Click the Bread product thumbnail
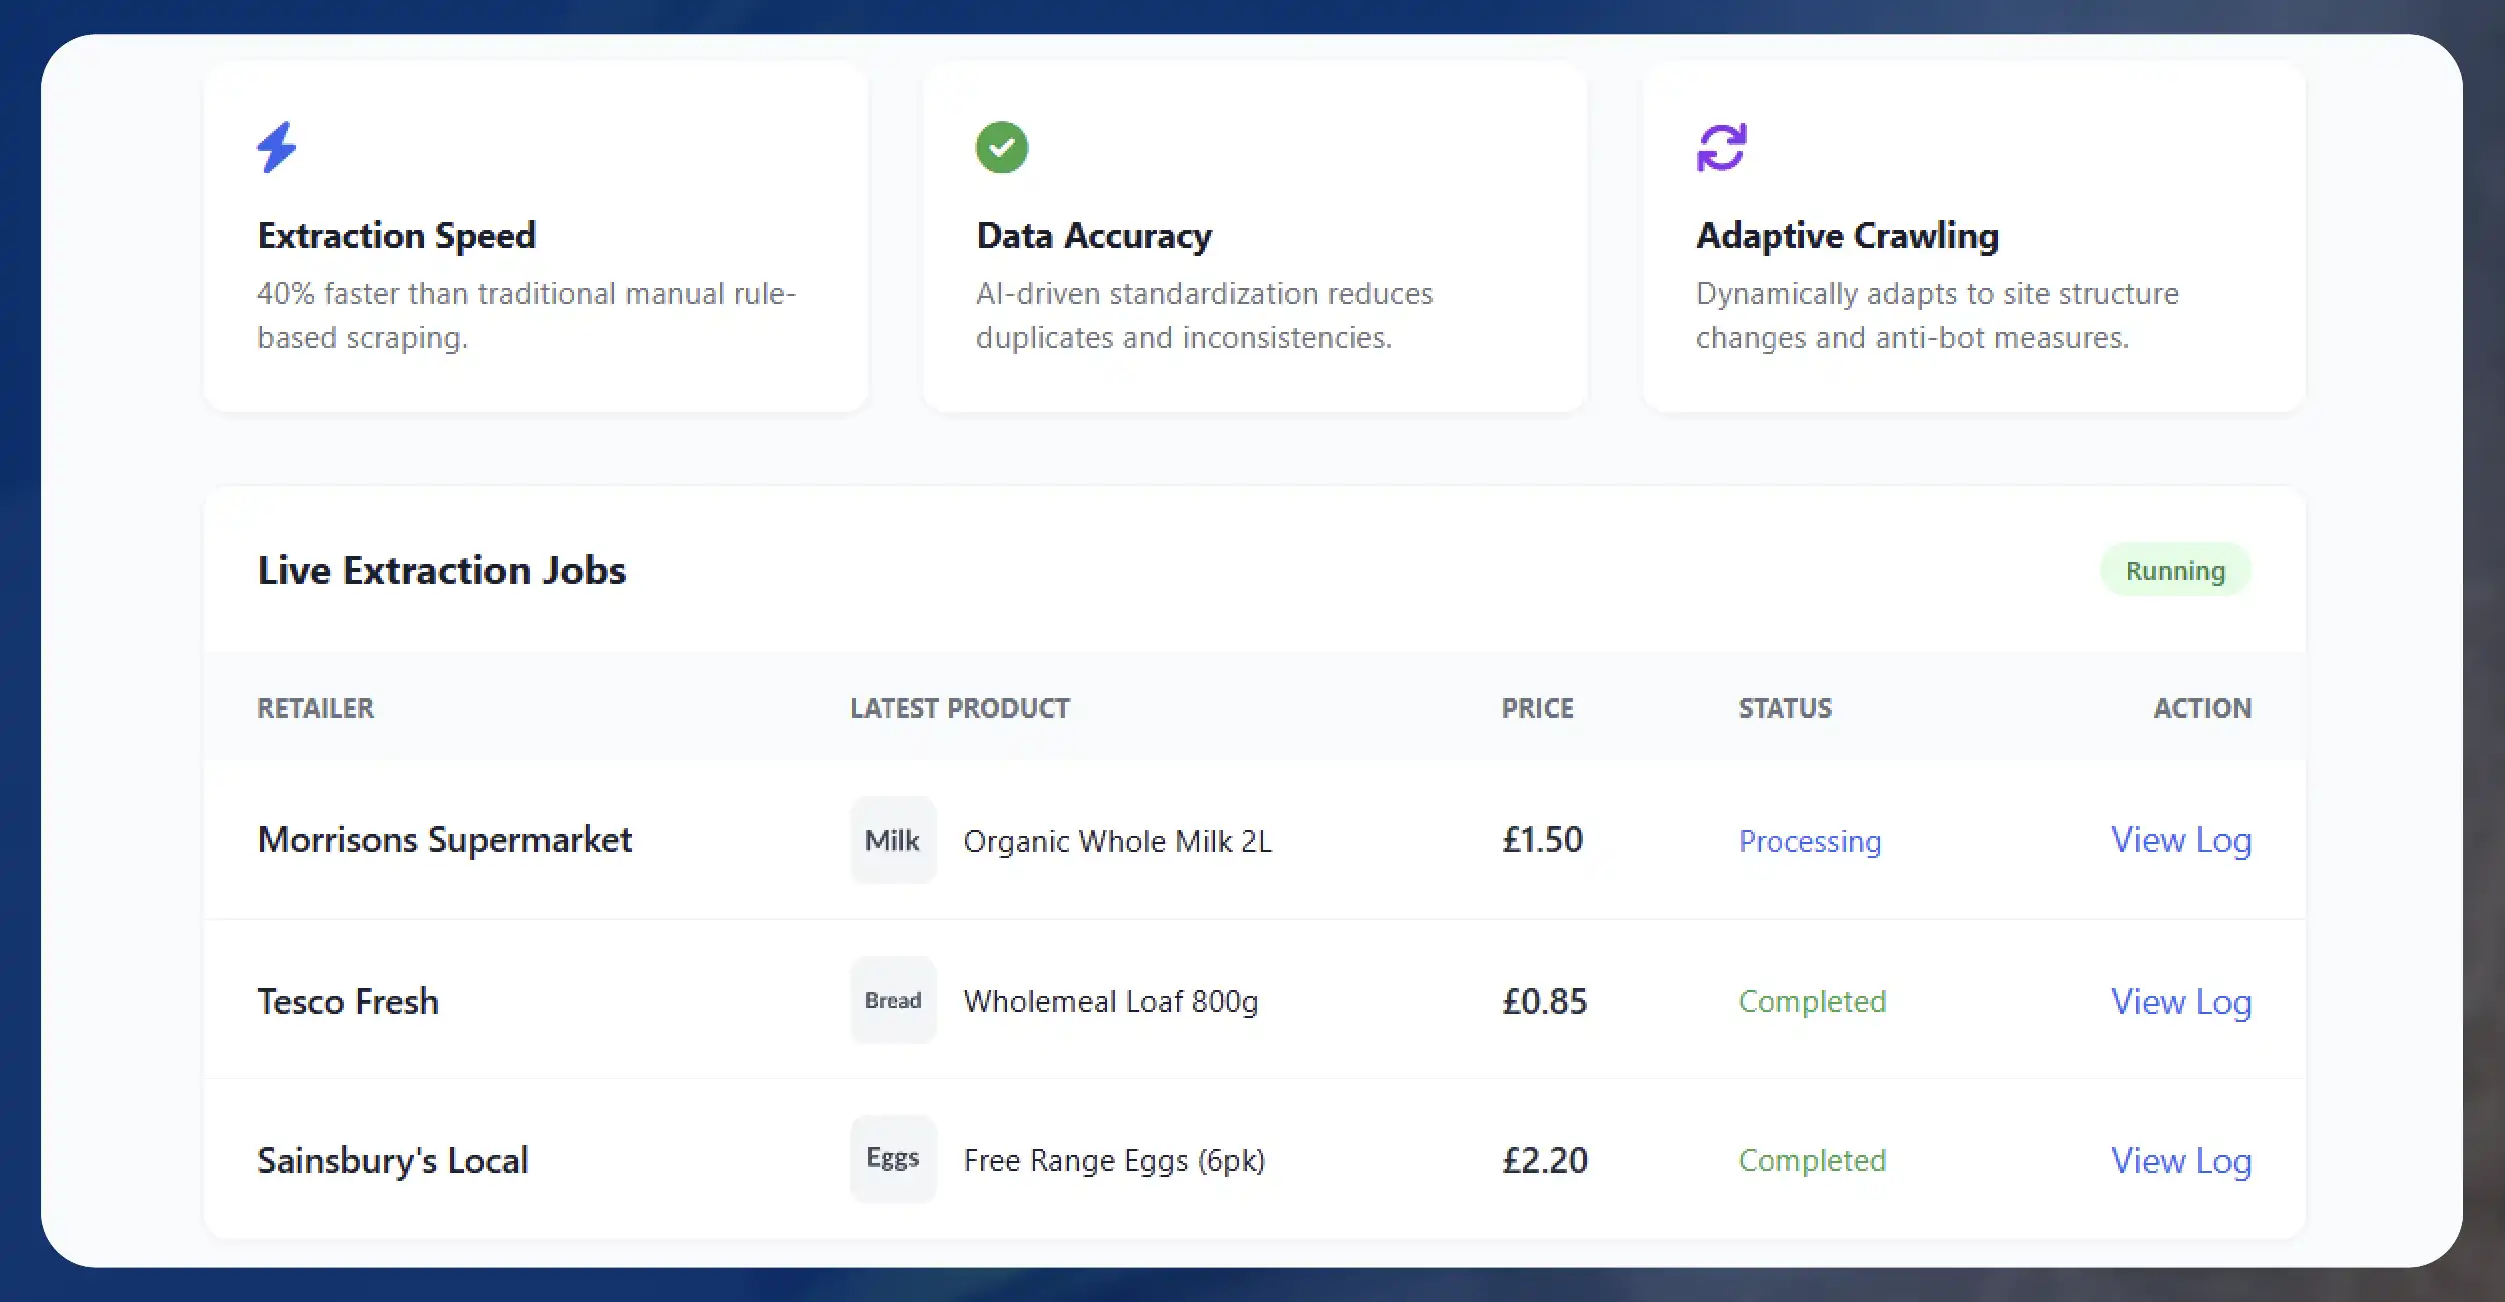 coord(893,1000)
